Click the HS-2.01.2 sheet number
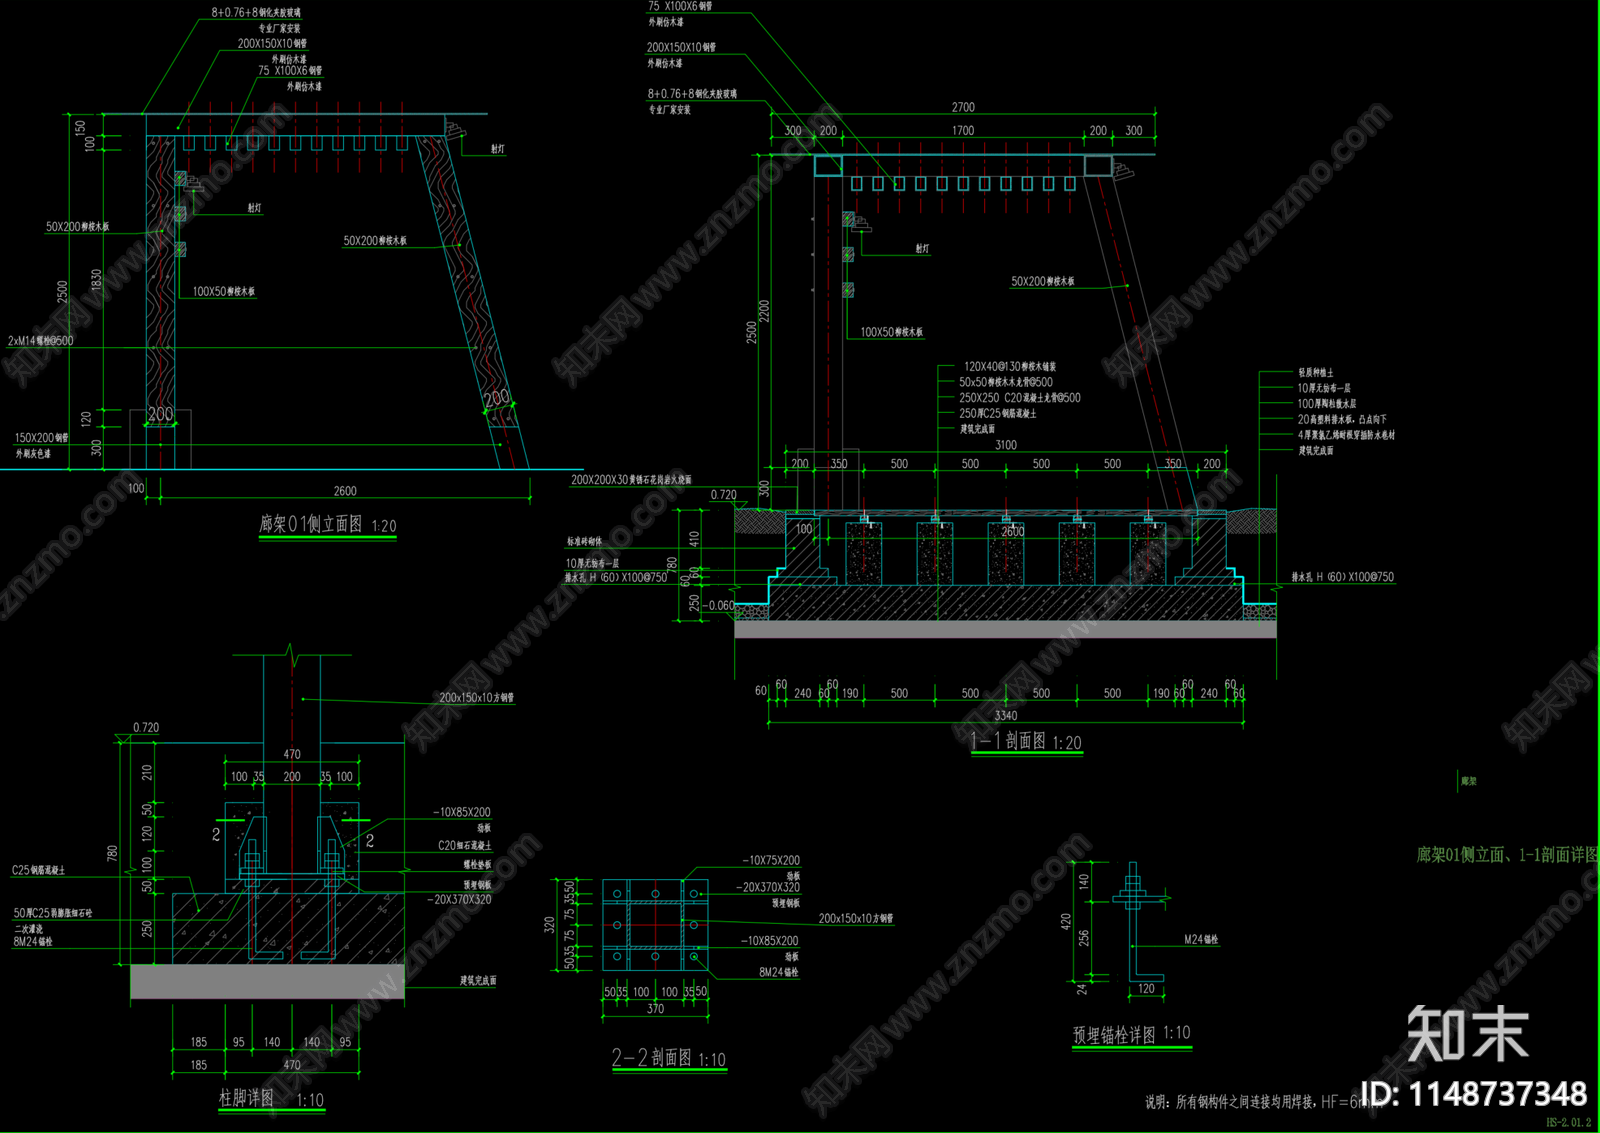Image resolution: width=1600 pixels, height=1133 pixels. pyautogui.click(x=1568, y=1122)
